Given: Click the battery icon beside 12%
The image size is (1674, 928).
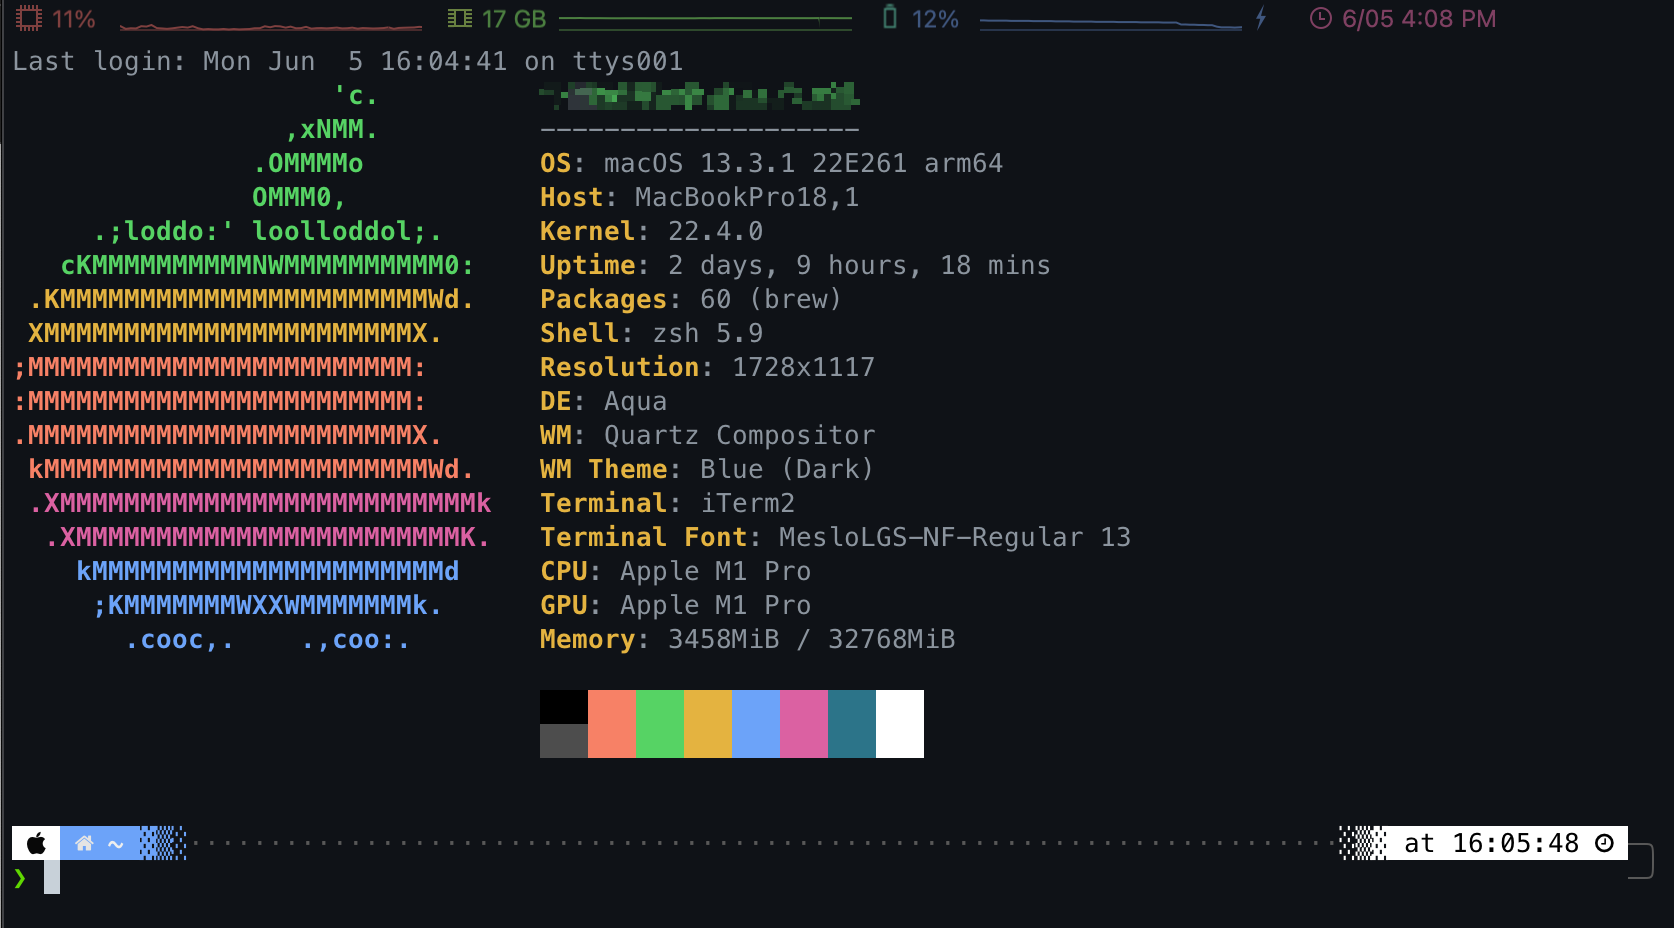Looking at the screenshot, I should coord(889,17).
